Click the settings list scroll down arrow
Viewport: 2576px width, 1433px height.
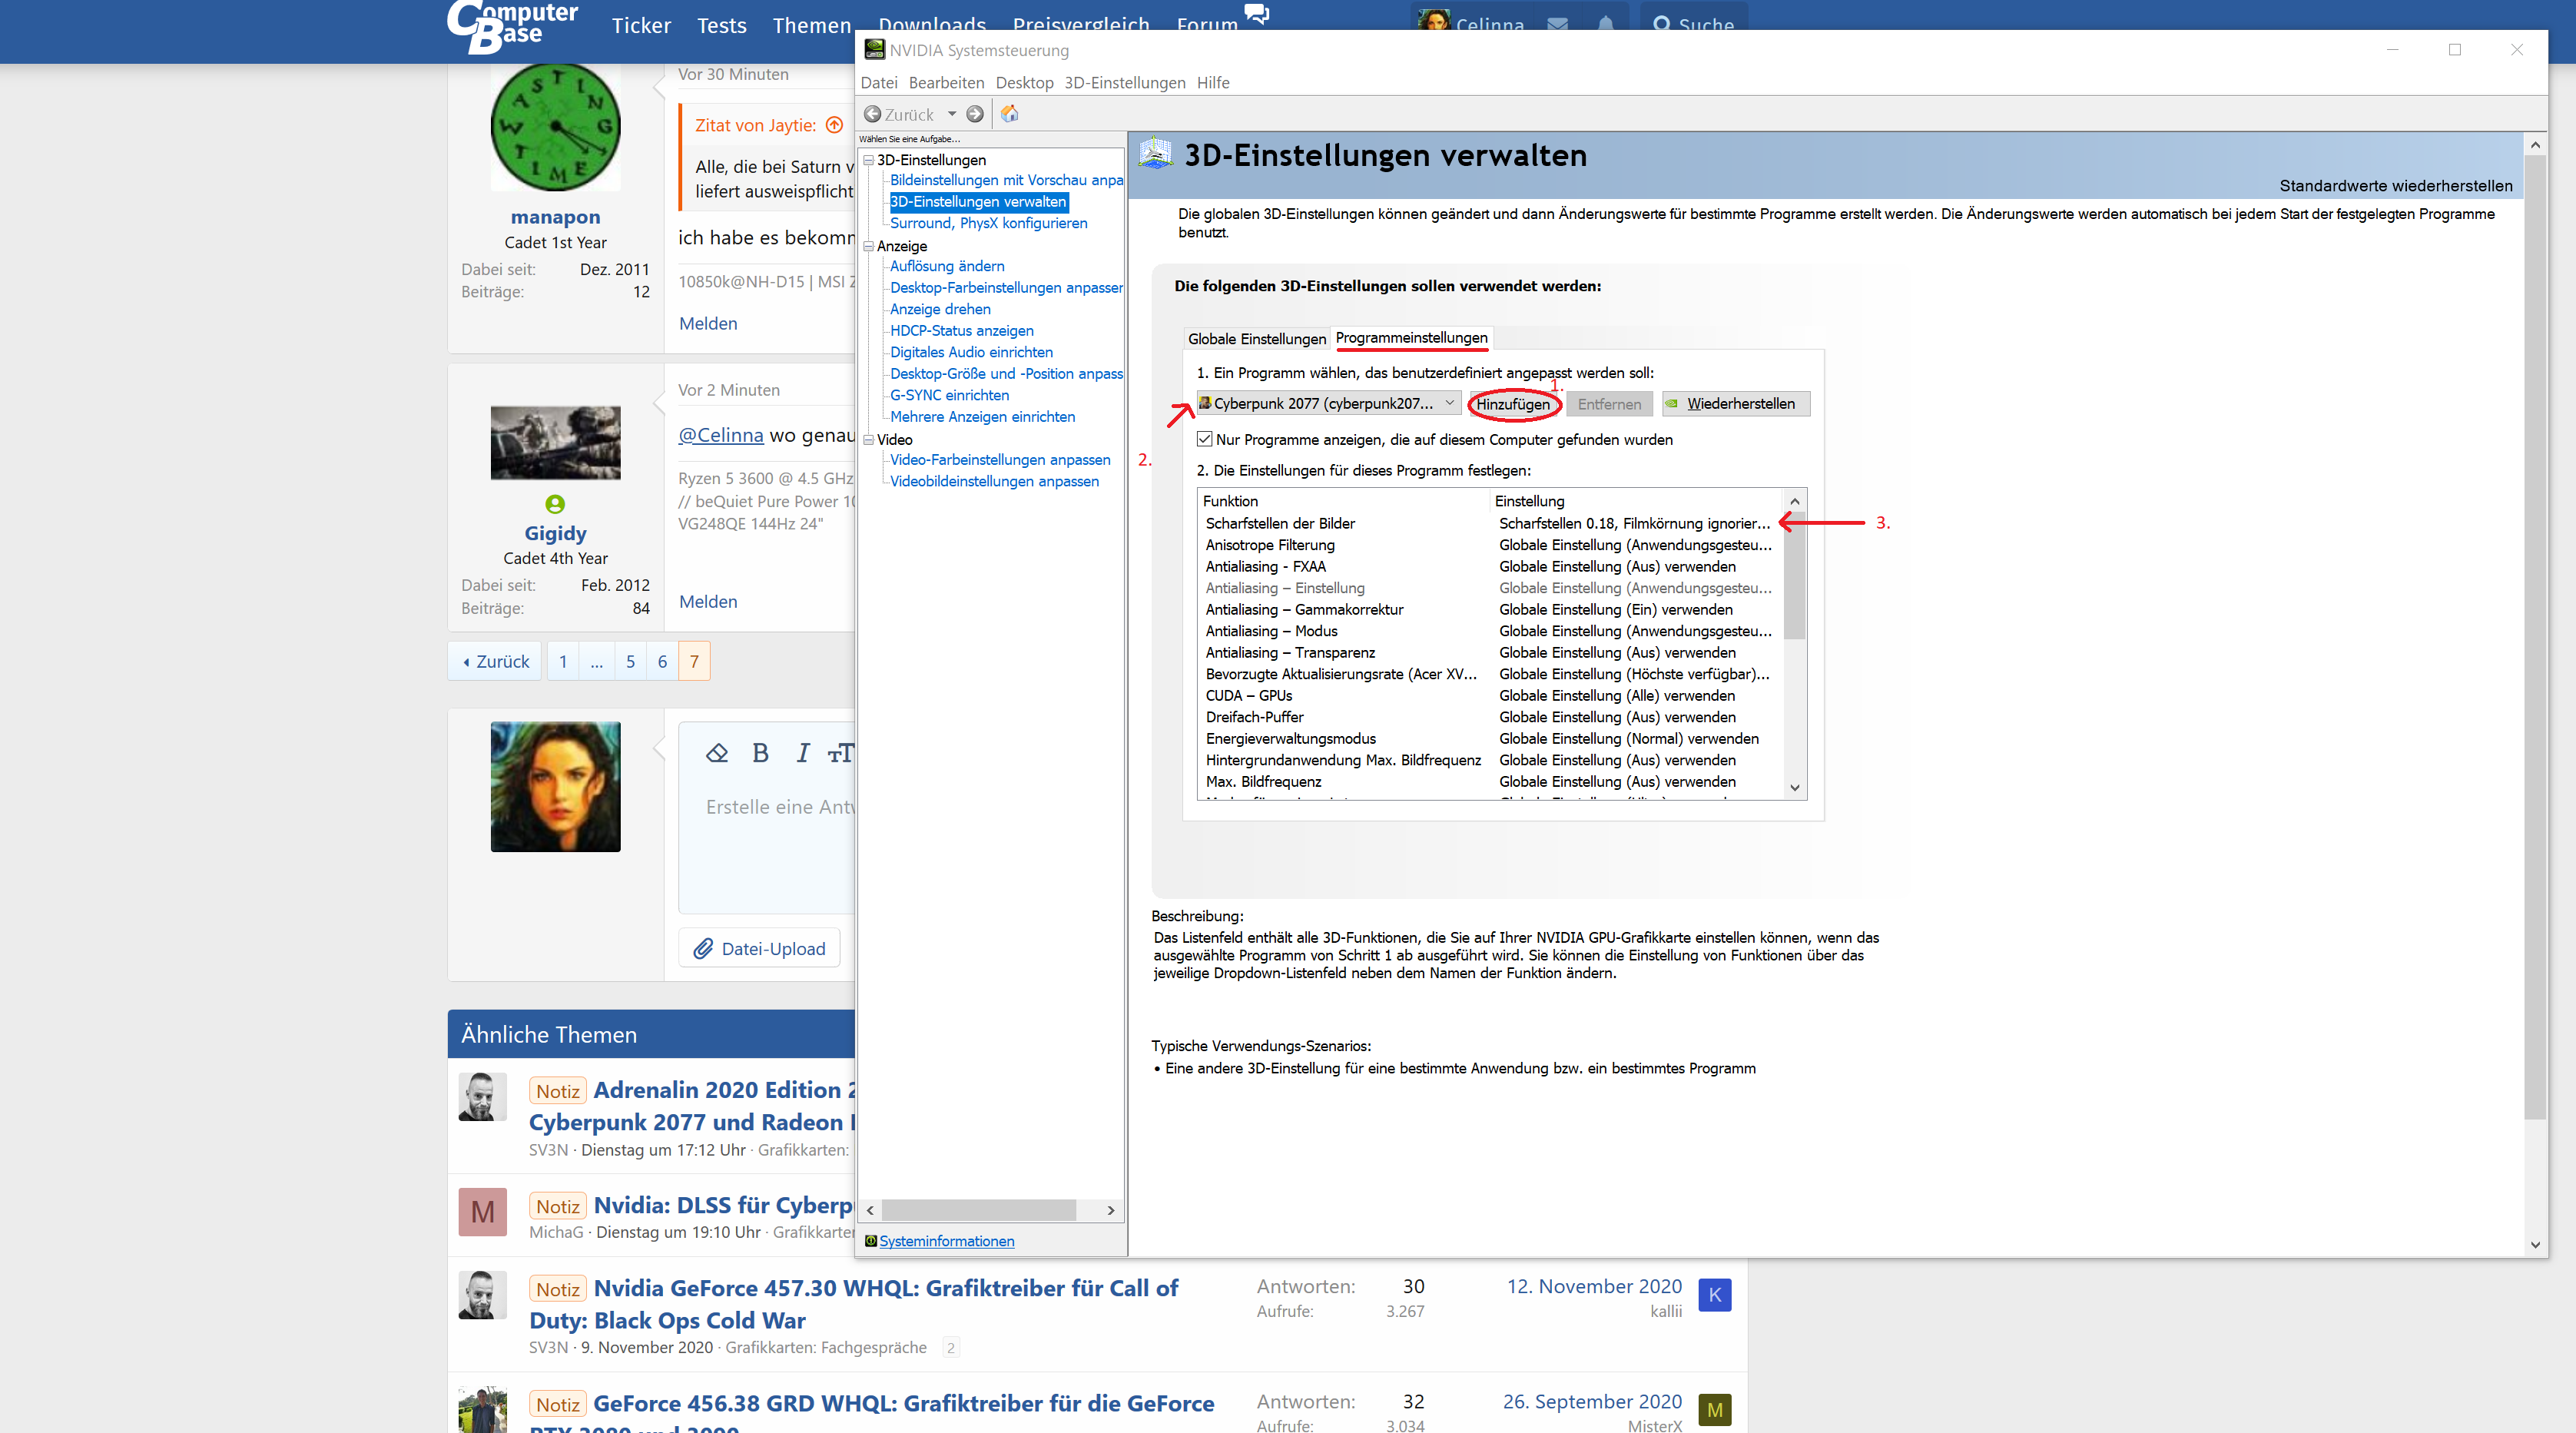pos(1795,787)
